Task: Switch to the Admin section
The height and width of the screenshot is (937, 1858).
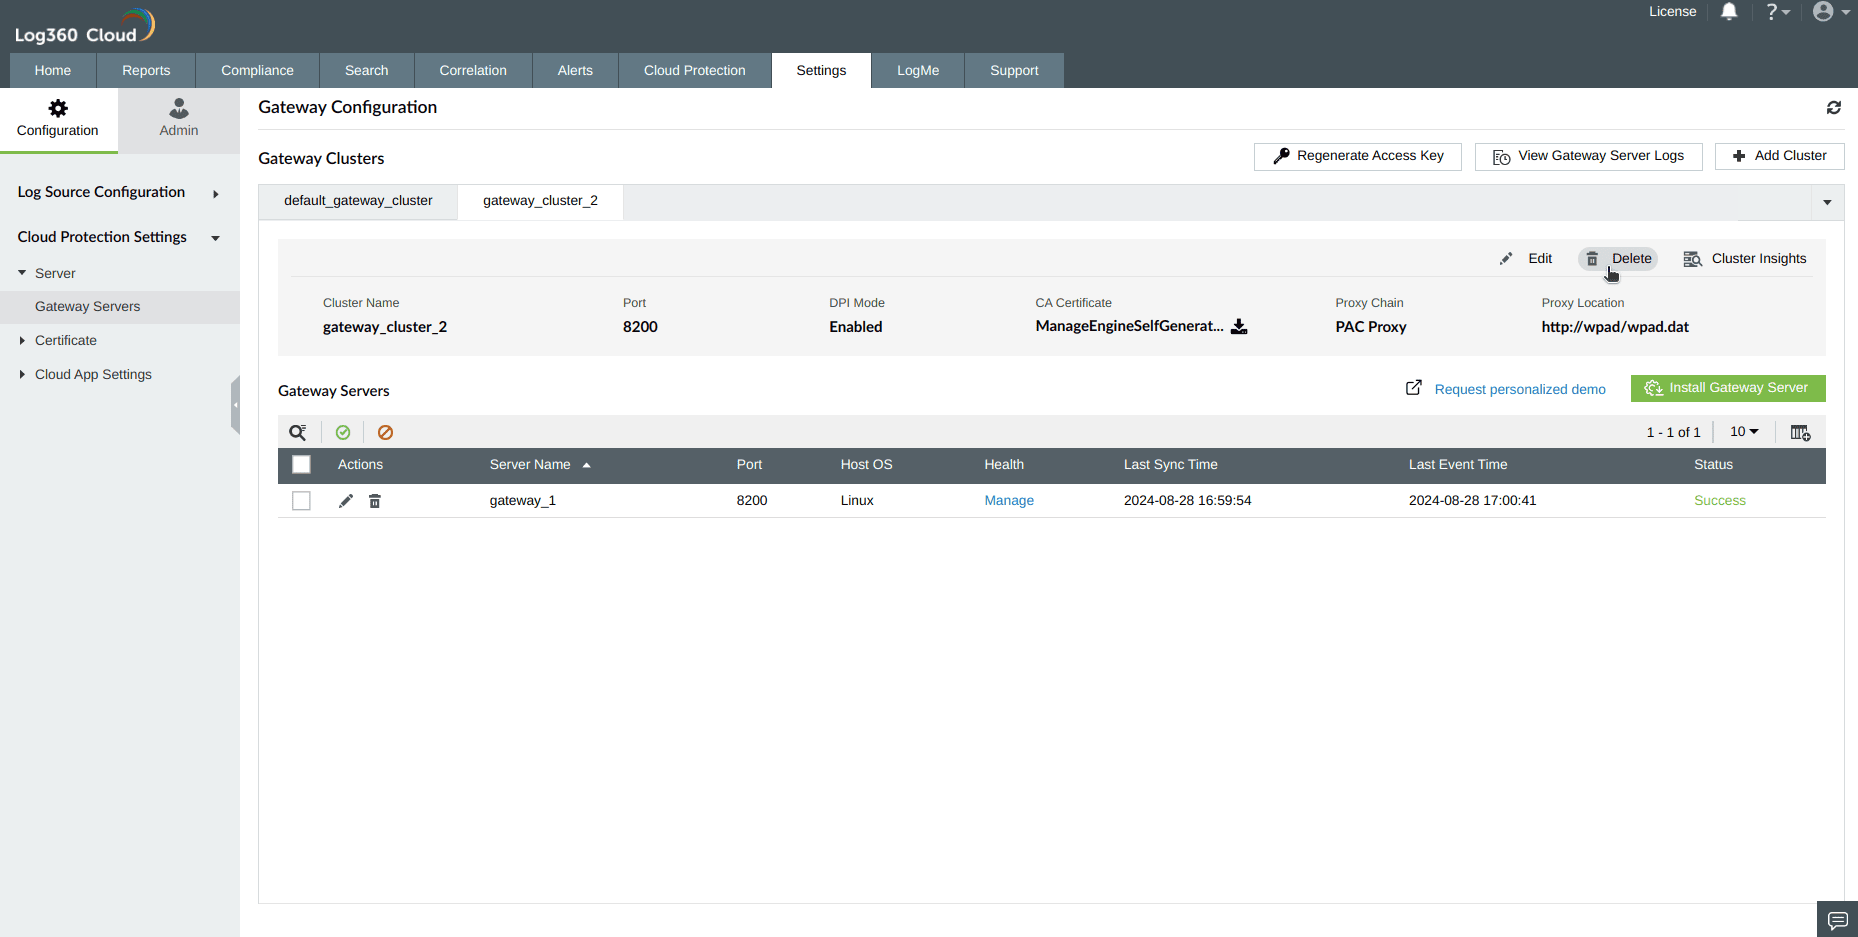Action: [x=179, y=118]
